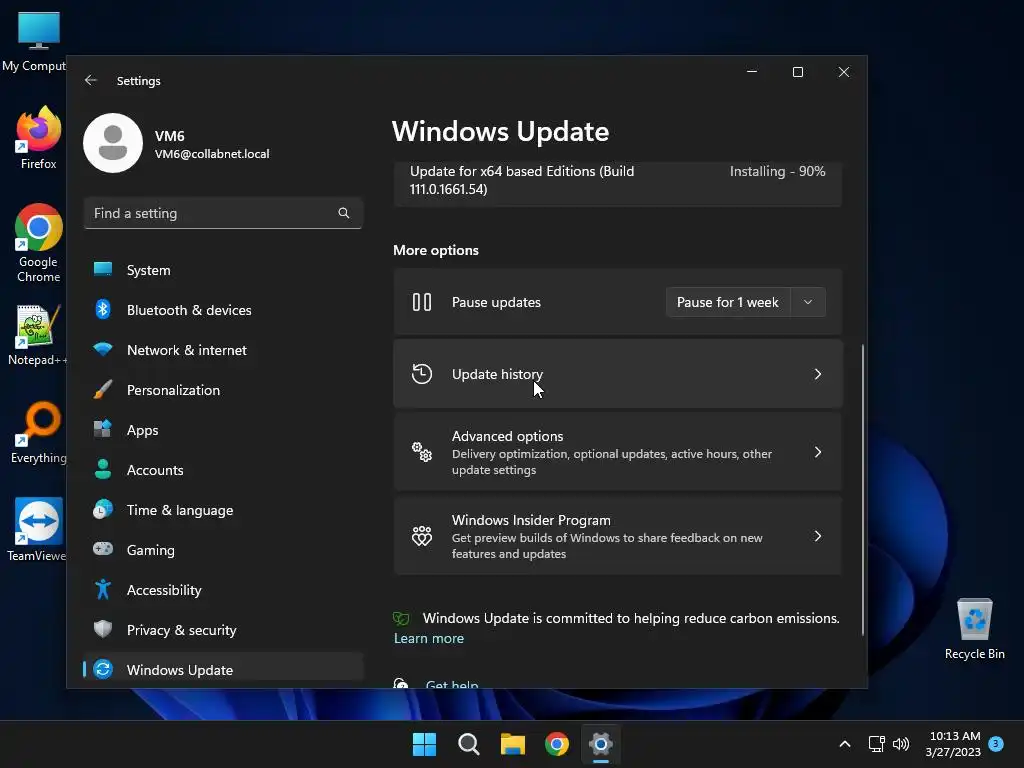Click the network tray icon
1024x768 pixels.
click(x=876, y=744)
